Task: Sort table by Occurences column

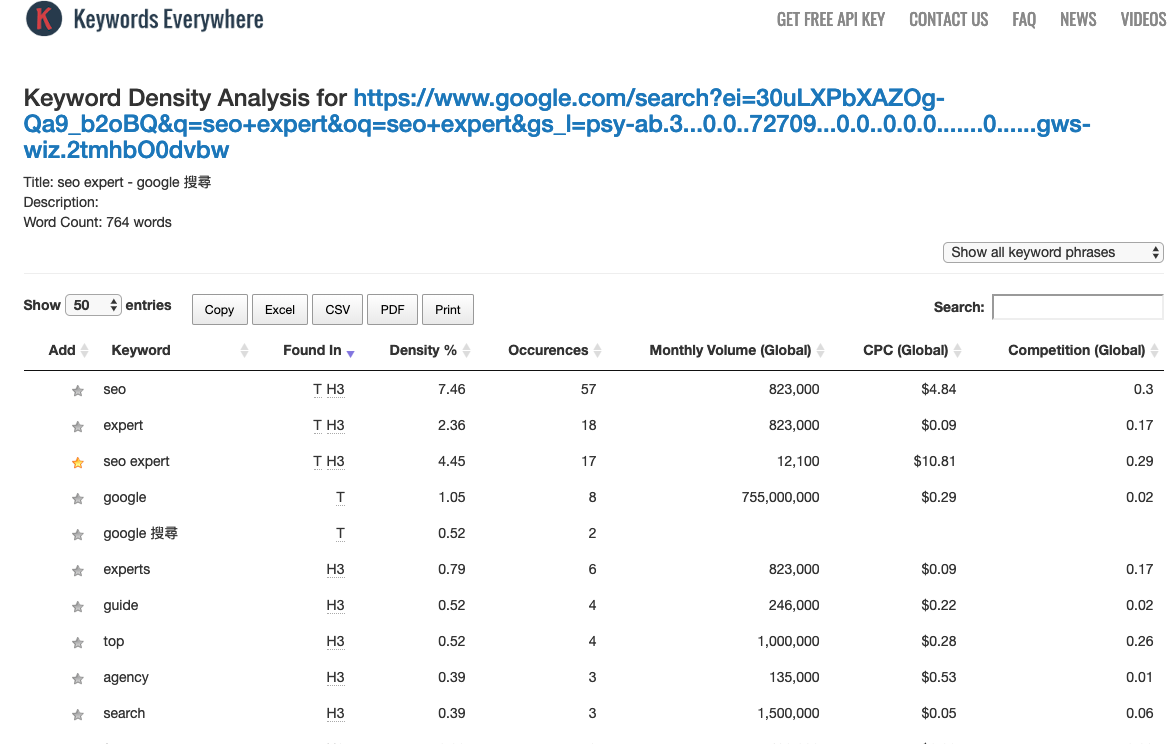Action: (555, 350)
